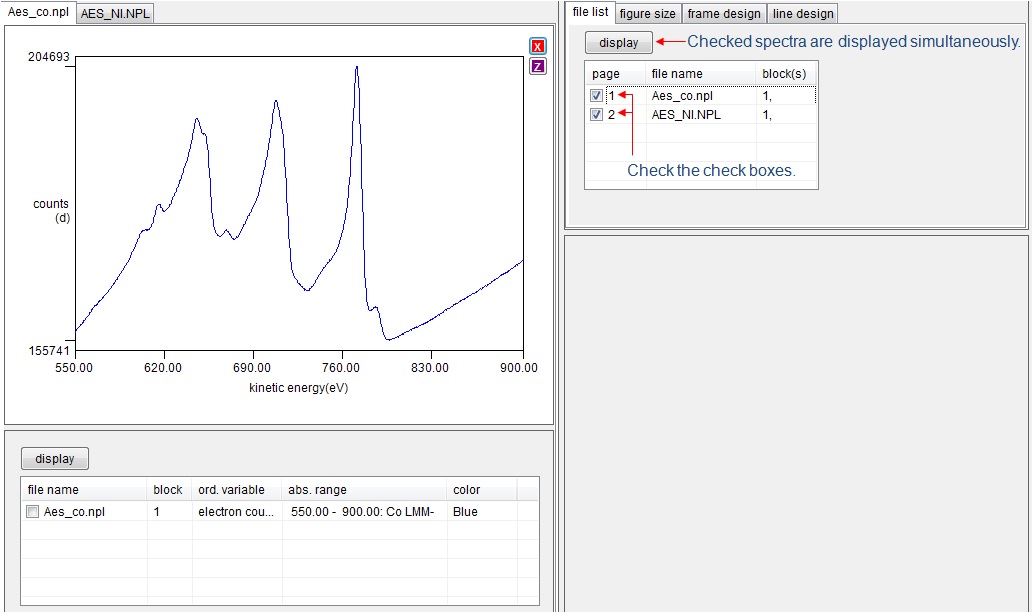Click the kinetic energy(eV) axis label

[298, 388]
